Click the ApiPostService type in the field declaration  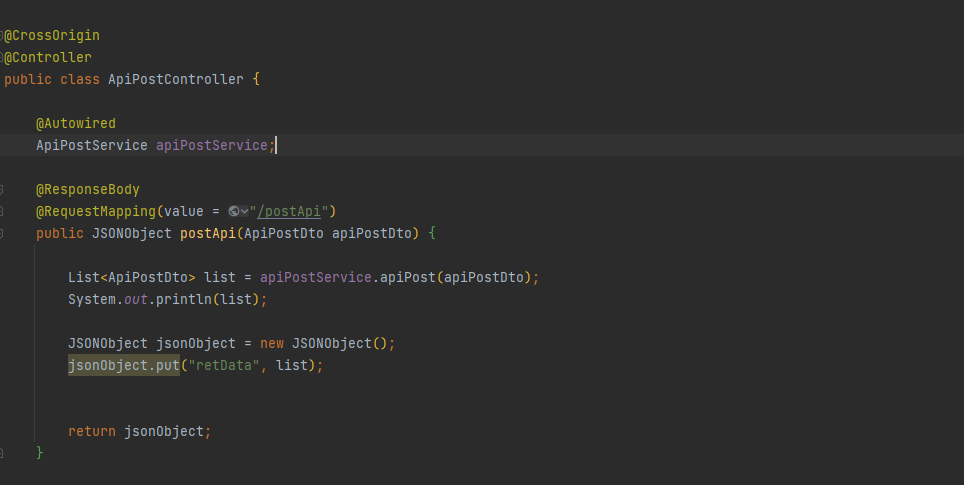click(x=92, y=146)
